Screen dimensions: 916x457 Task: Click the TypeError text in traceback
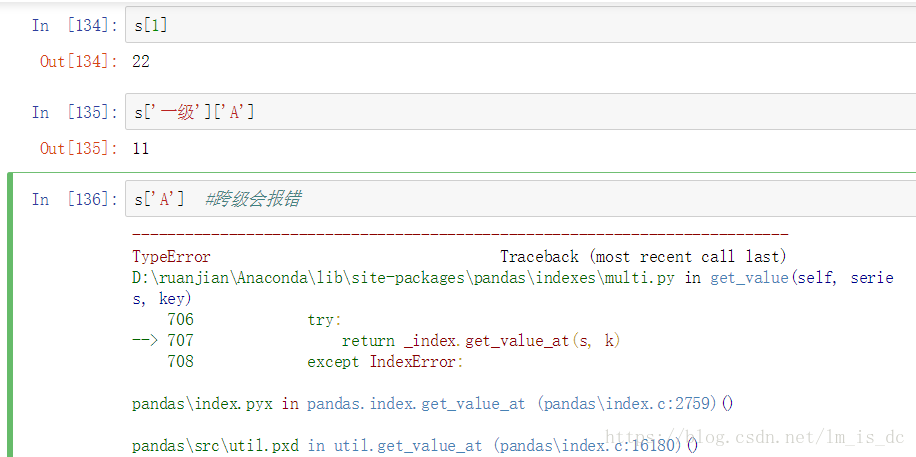(x=171, y=257)
